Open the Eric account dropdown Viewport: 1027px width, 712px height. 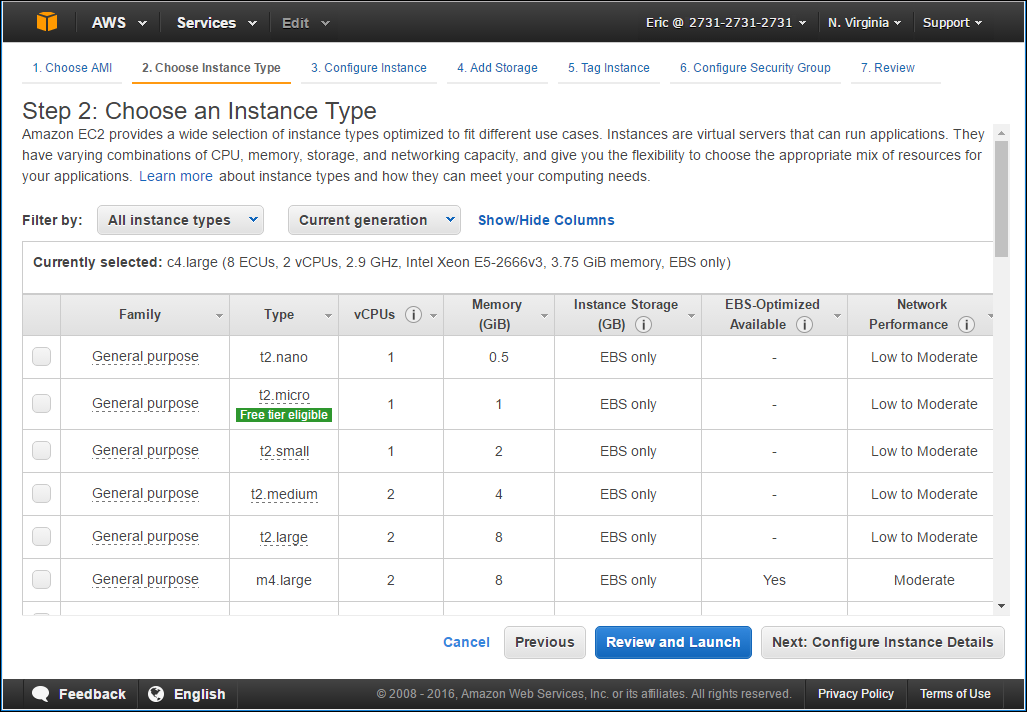tap(726, 23)
